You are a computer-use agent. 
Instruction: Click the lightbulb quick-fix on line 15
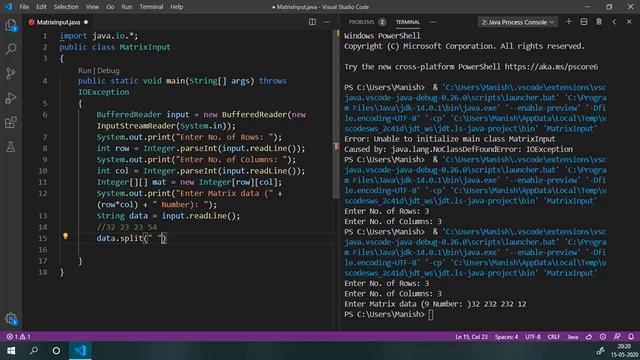(65, 236)
